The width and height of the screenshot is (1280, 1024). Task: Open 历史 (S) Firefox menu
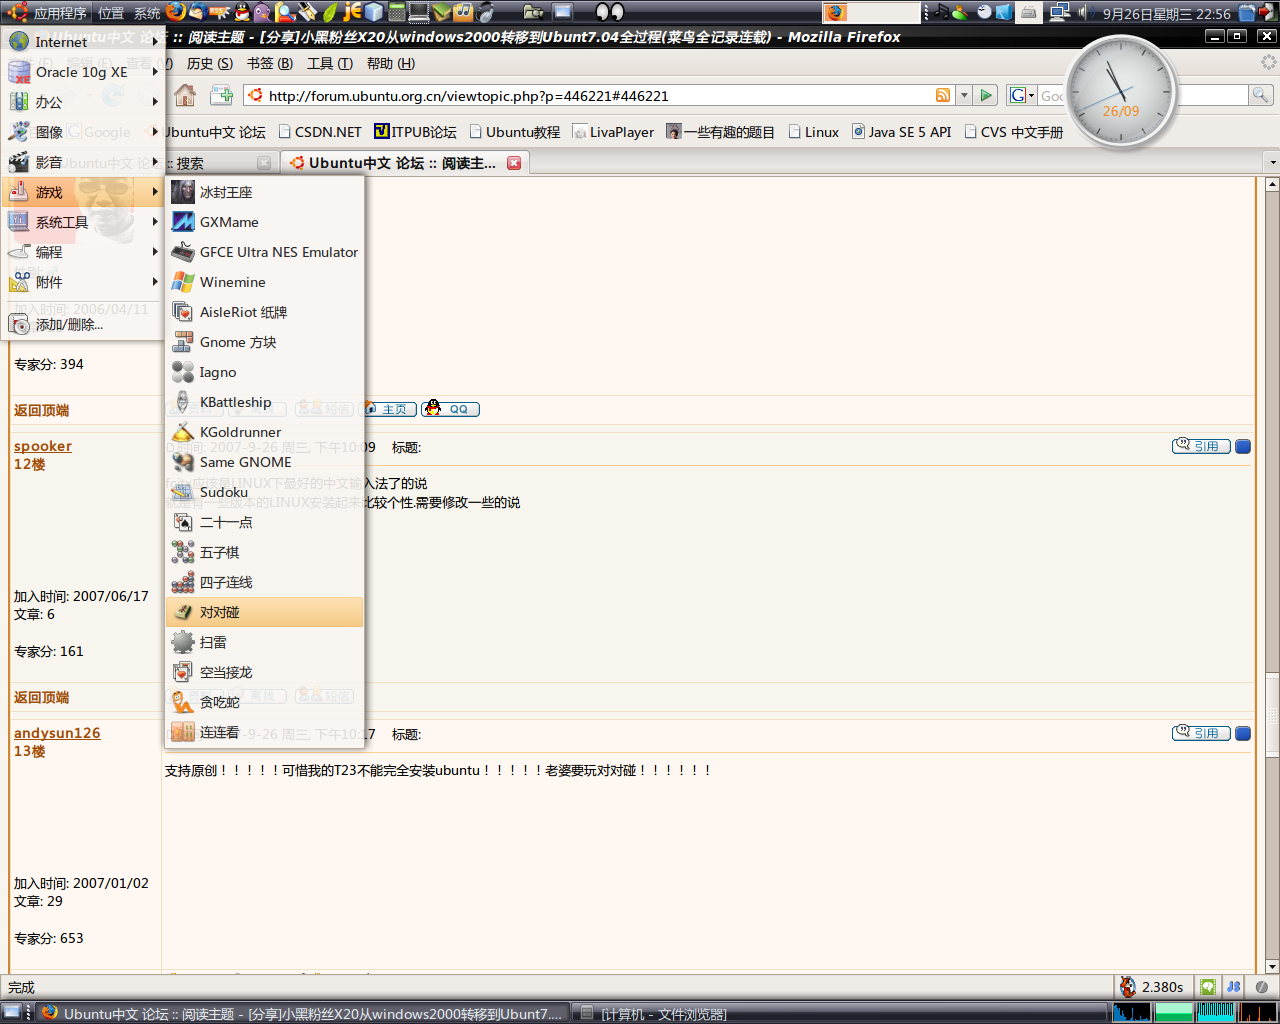coord(210,63)
